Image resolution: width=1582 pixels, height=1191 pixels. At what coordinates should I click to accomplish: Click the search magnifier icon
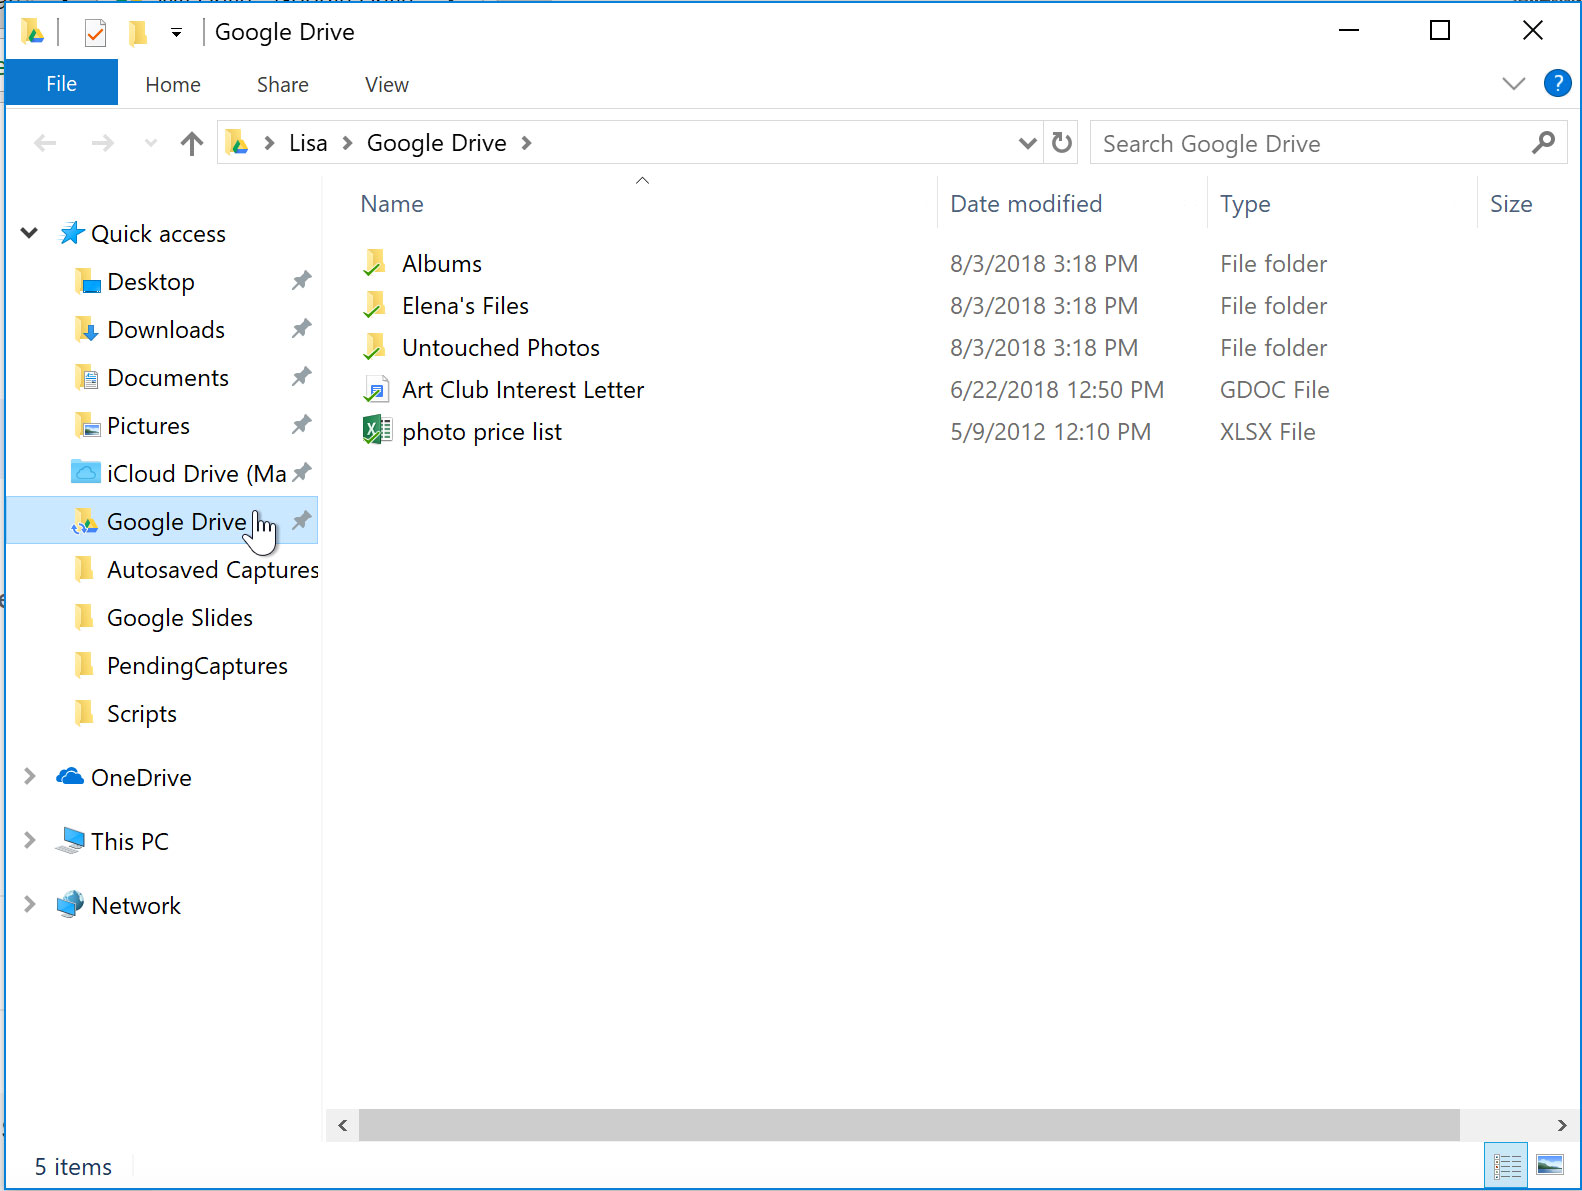(x=1543, y=143)
